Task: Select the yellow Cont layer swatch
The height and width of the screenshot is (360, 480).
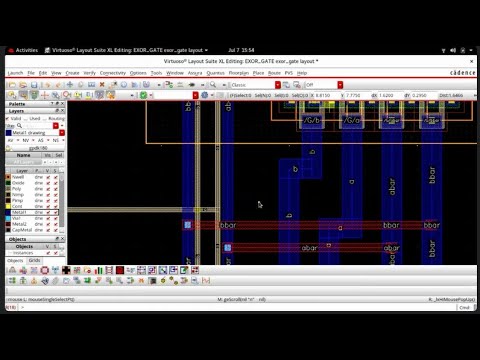Action: pyautogui.click(x=8, y=206)
